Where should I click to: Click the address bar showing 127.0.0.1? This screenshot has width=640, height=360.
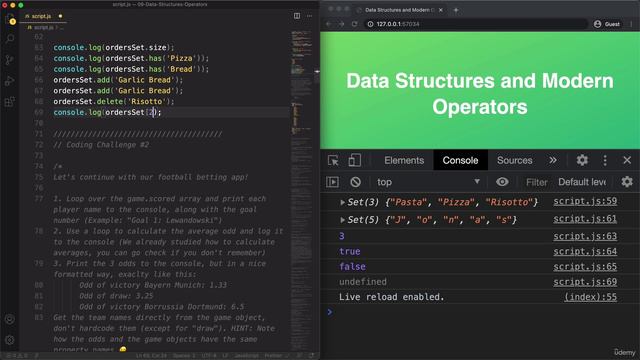point(476,24)
